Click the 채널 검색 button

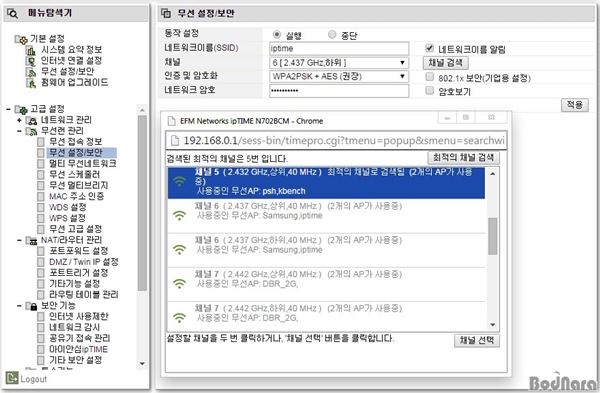pyautogui.click(x=445, y=63)
